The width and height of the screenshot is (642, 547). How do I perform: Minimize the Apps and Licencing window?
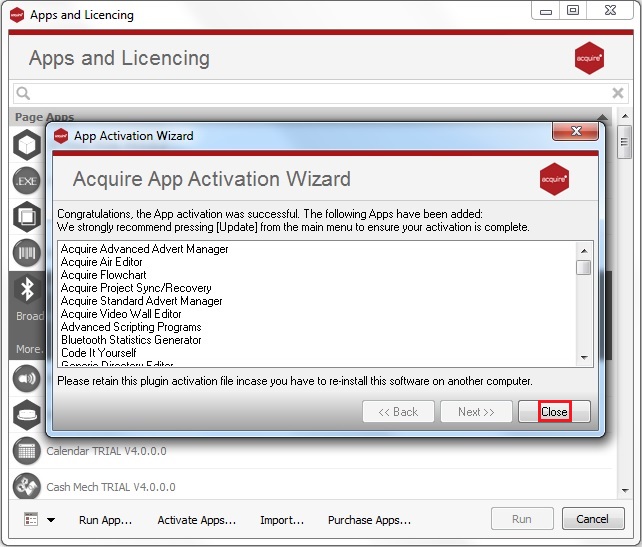(x=546, y=11)
